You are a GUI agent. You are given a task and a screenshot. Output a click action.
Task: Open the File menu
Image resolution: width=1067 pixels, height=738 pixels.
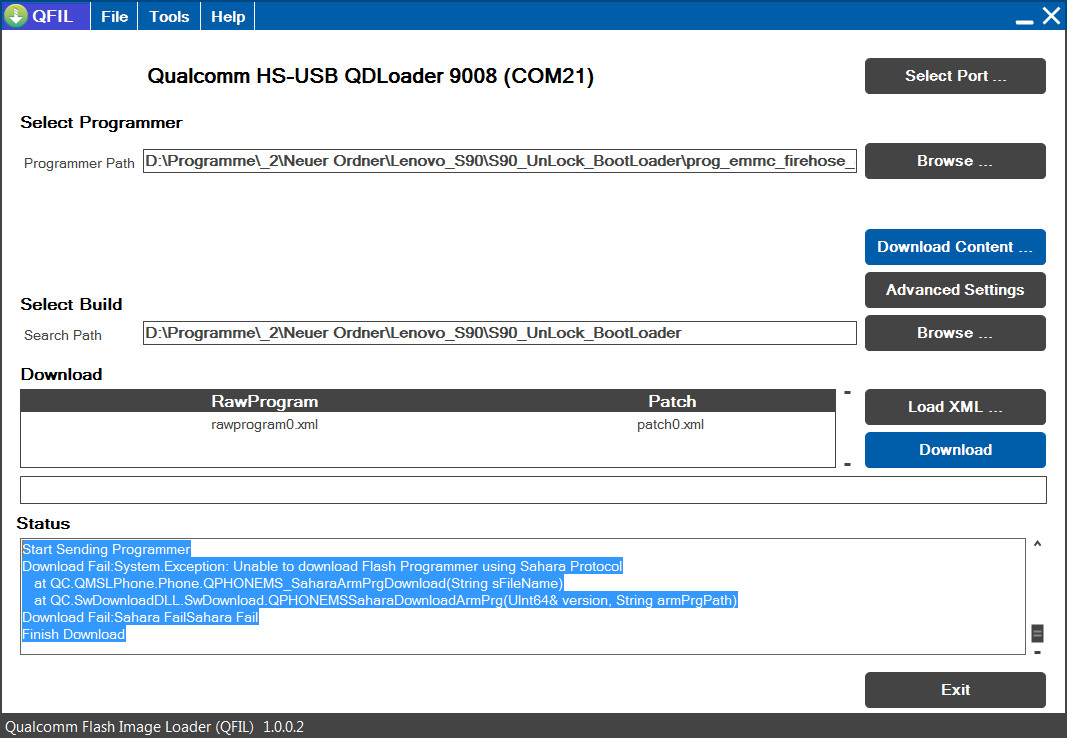coord(115,16)
